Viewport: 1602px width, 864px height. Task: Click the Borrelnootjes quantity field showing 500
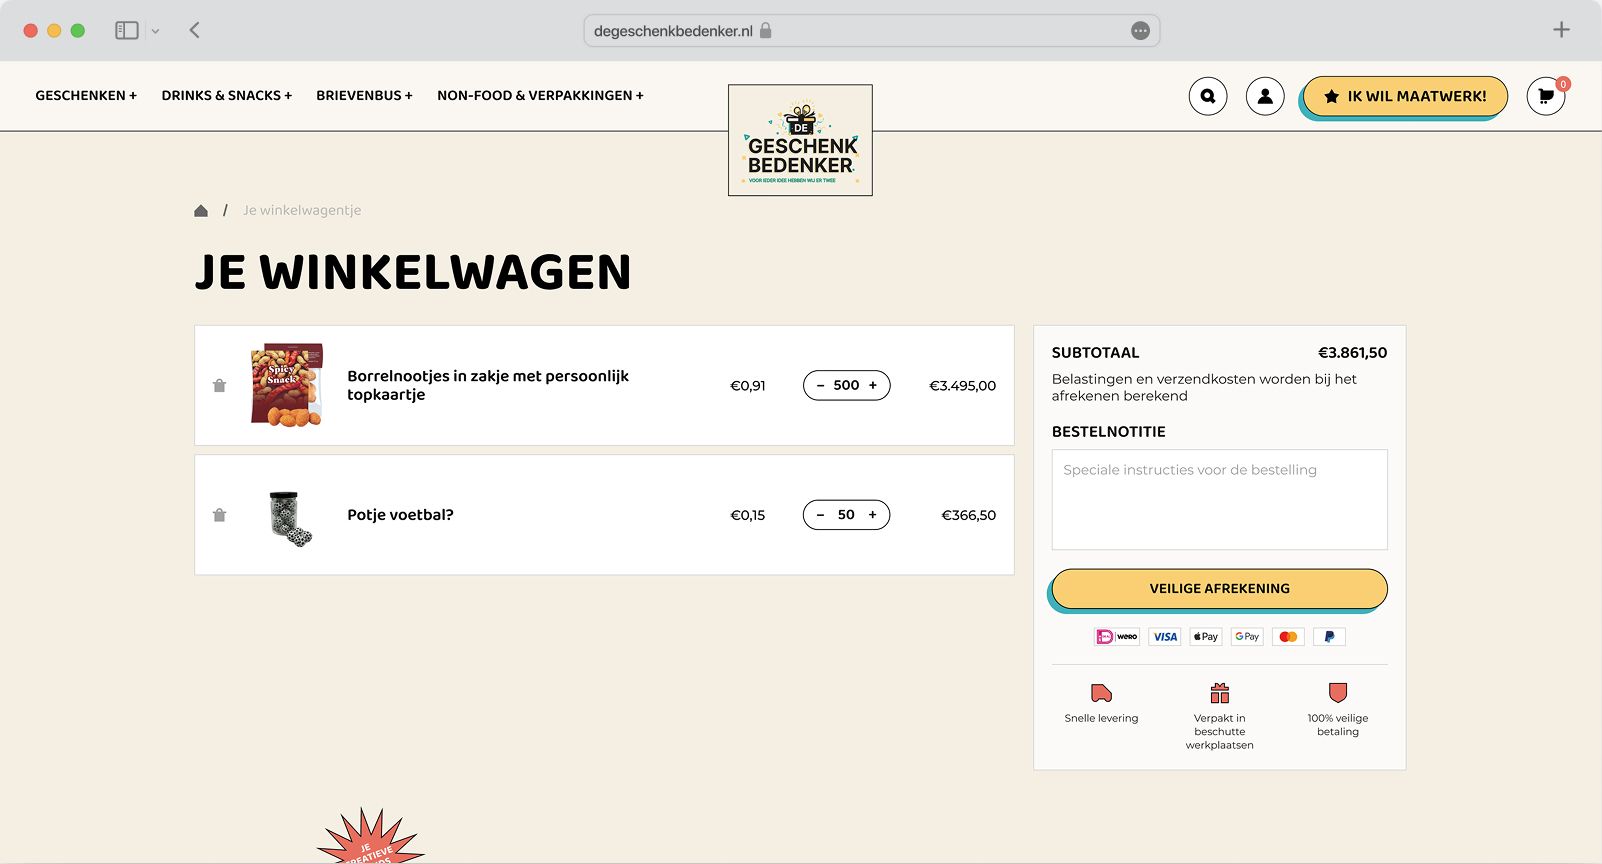click(x=847, y=386)
